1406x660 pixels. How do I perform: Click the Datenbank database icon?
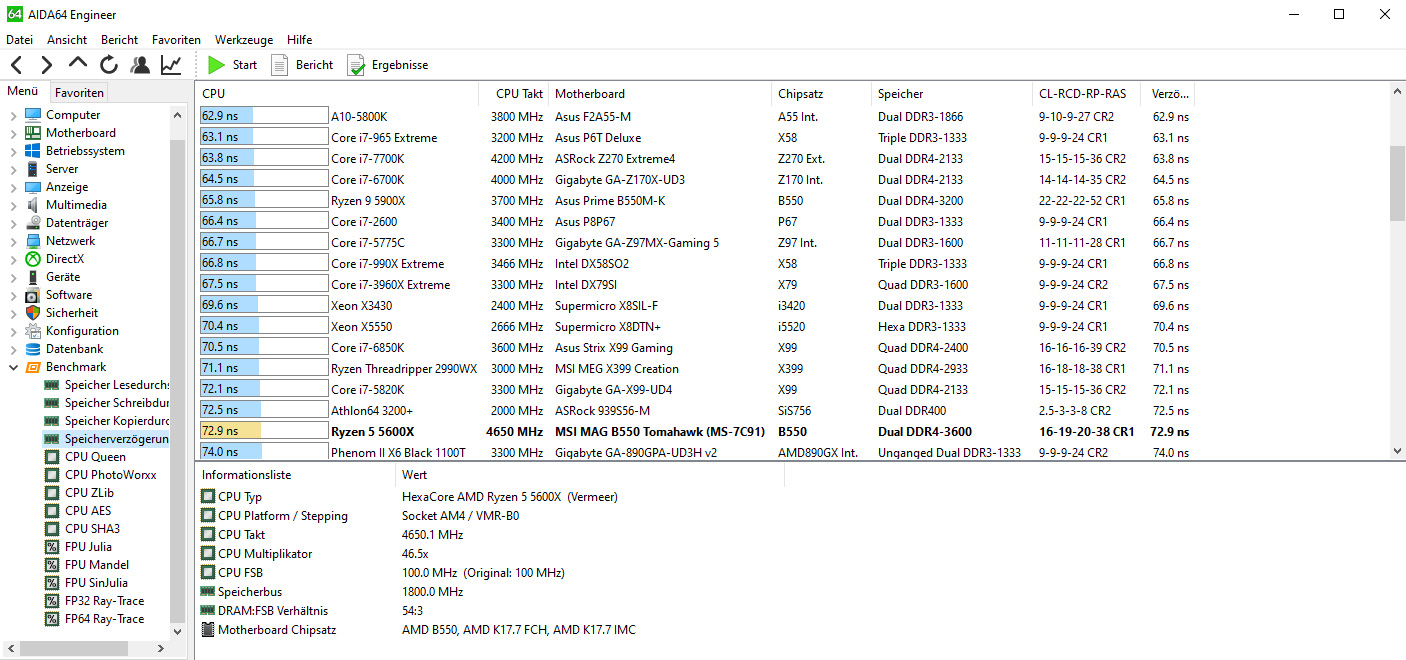pos(33,349)
